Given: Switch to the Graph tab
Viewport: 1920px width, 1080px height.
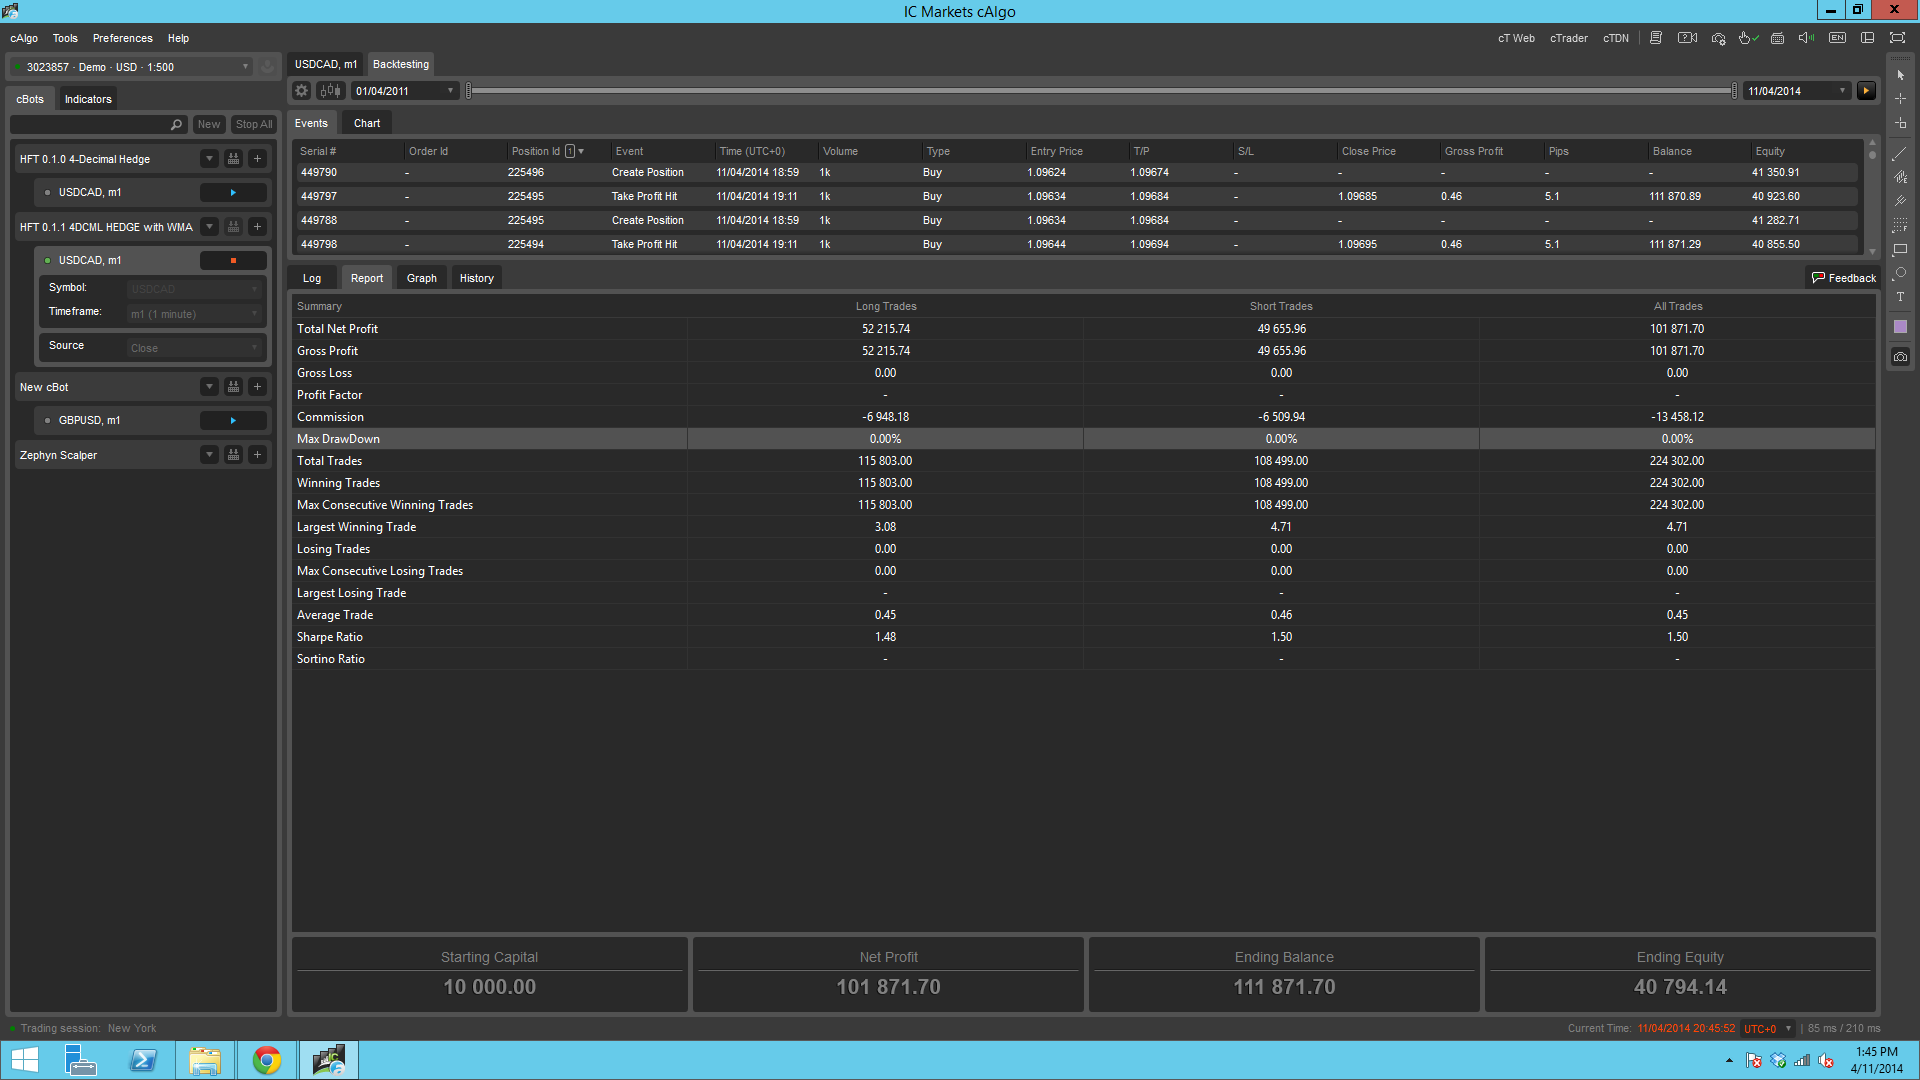Looking at the screenshot, I should (x=422, y=279).
